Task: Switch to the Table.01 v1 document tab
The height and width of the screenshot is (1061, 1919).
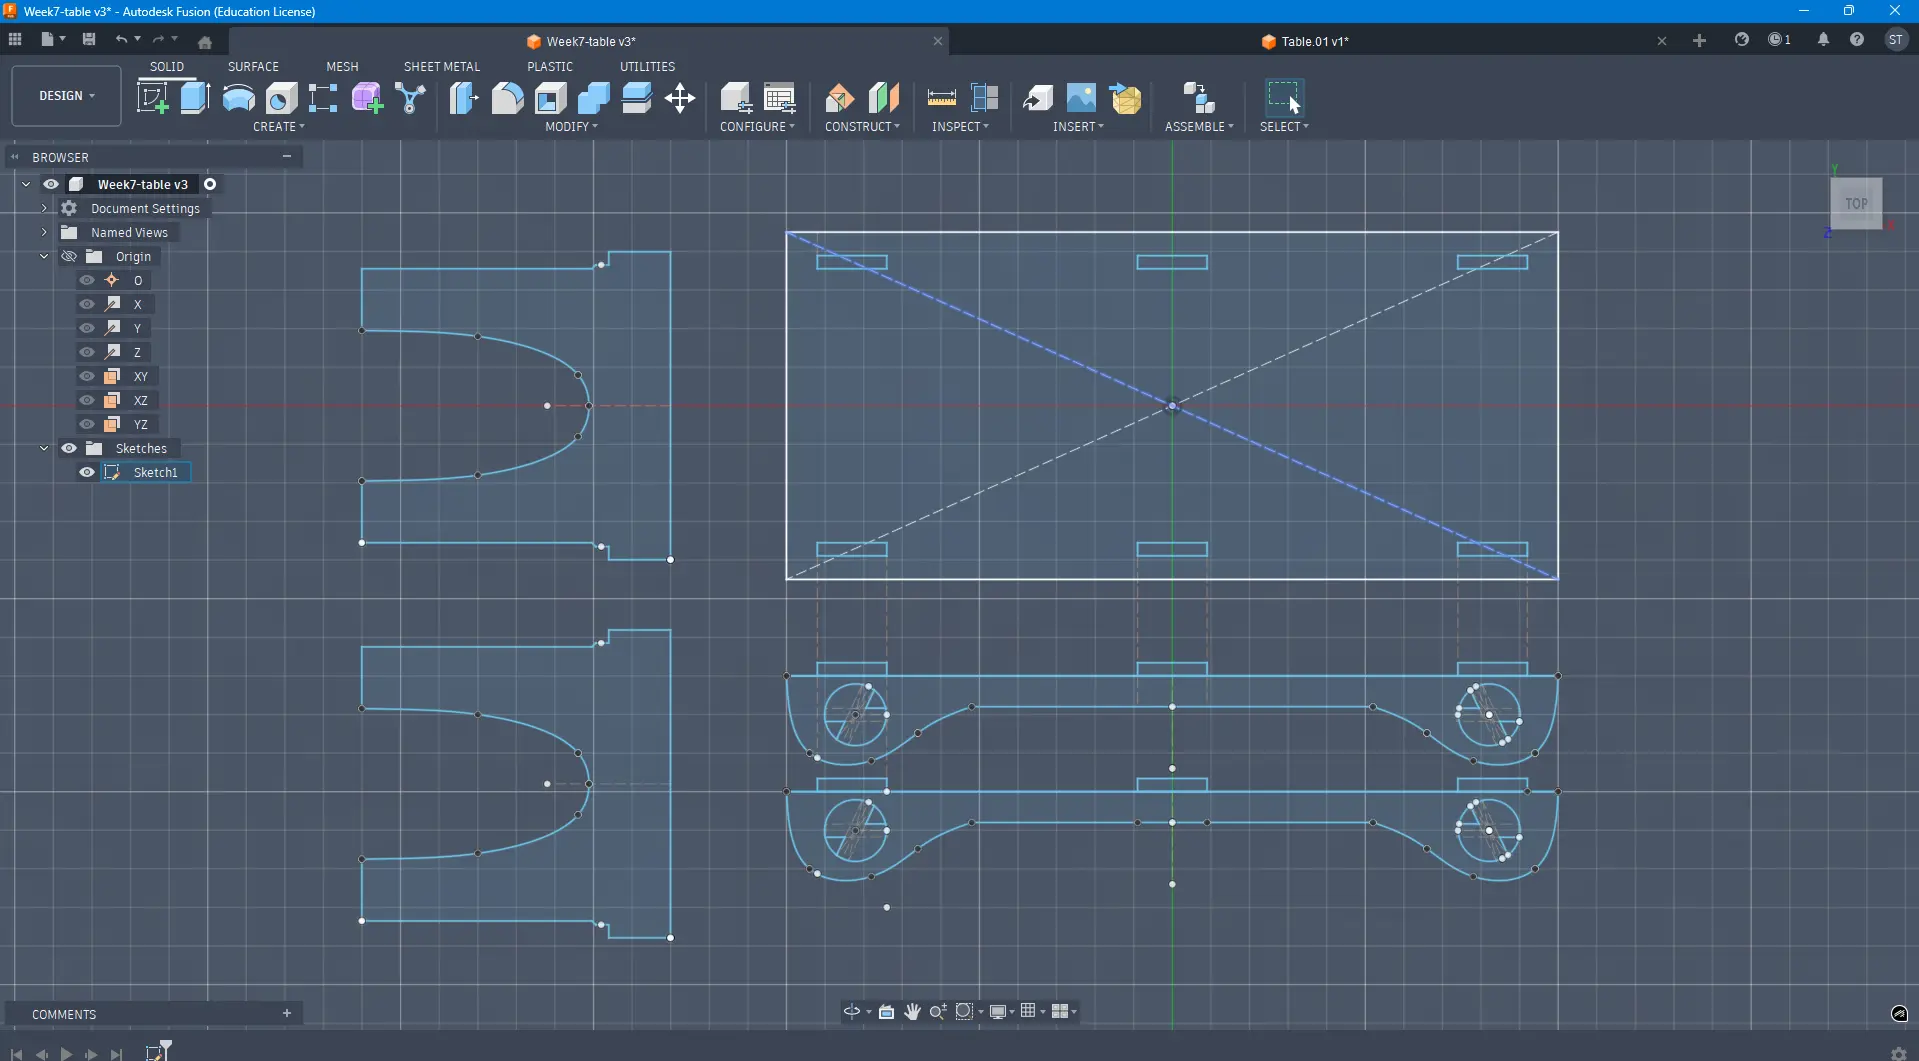Action: point(1314,41)
